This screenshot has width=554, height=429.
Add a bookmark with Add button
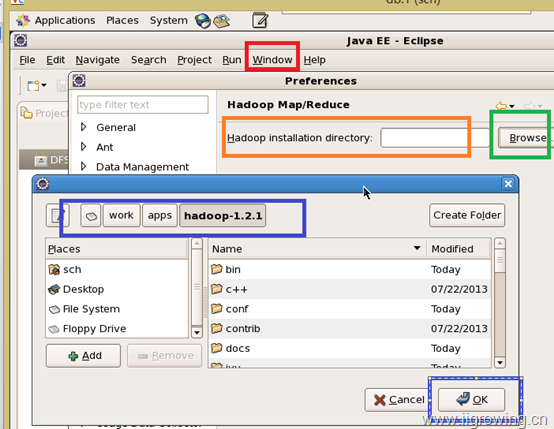(x=83, y=356)
